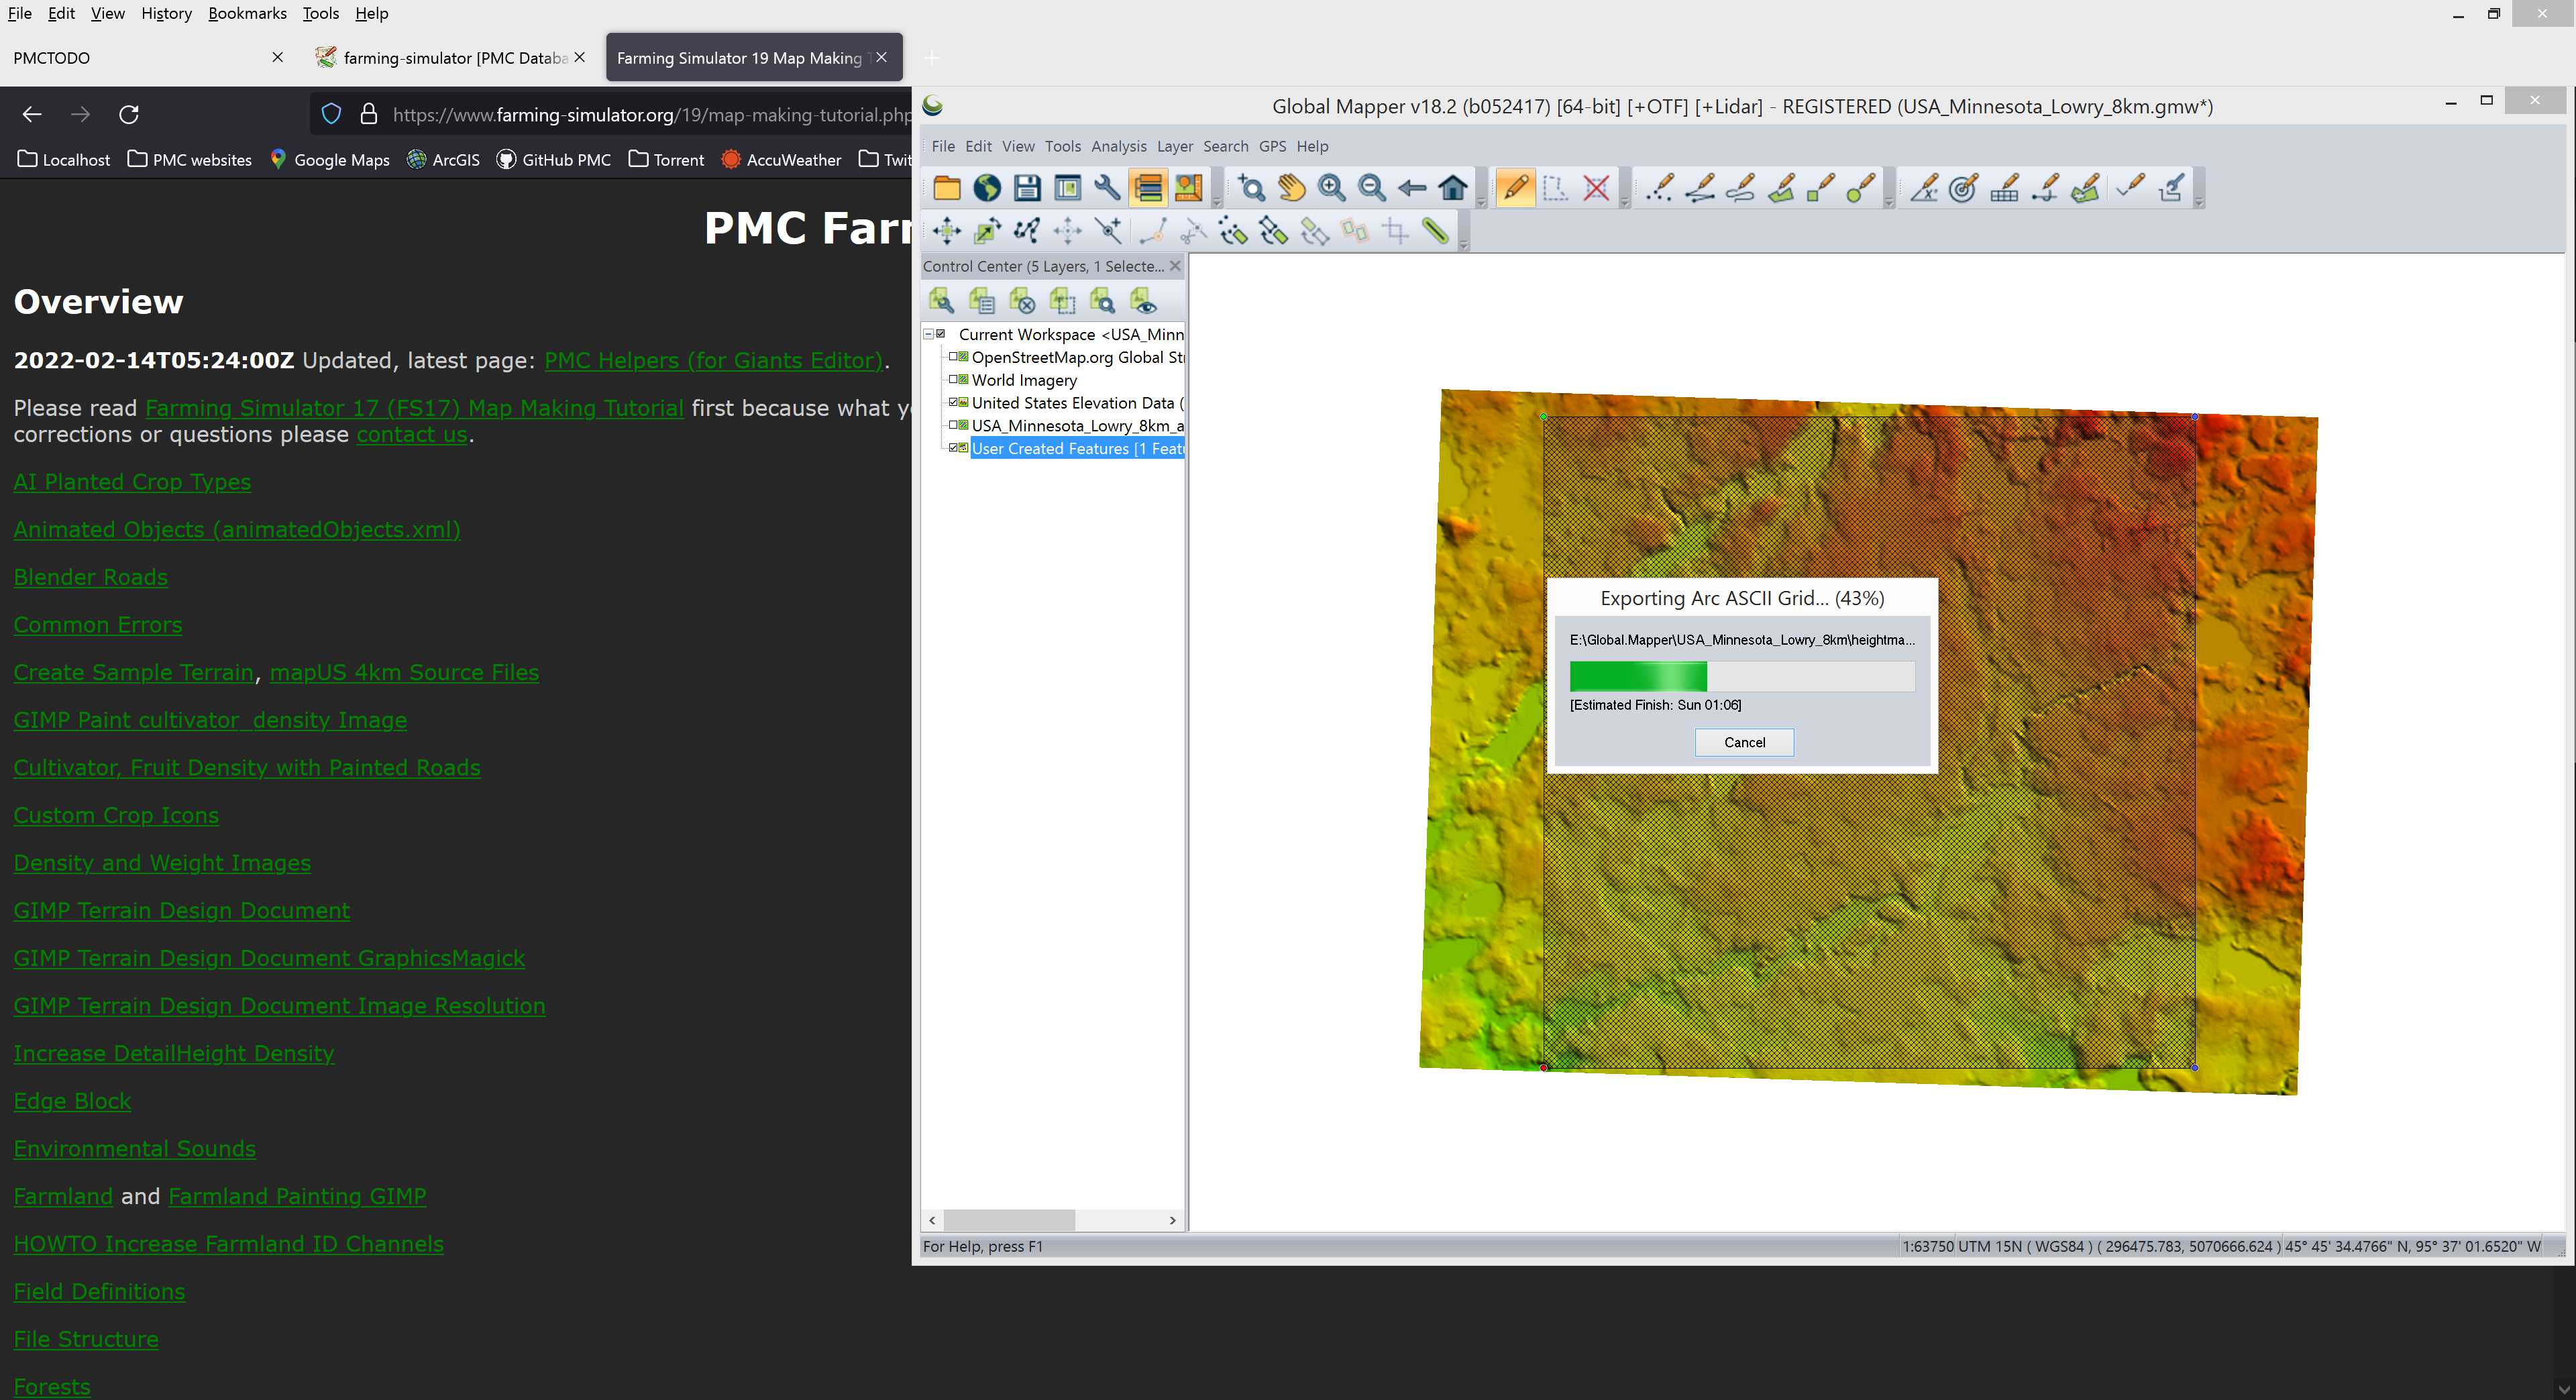Viewport: 2576px width, 1400px height.
Task: Check the OpenStreetMap.org layer checkbox
Action: click(953, 356)
